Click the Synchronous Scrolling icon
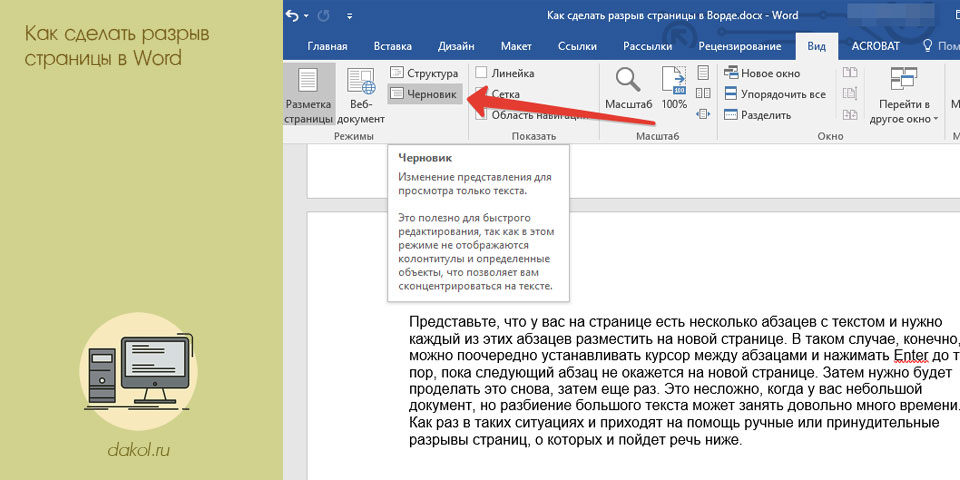960x480 pixels. pos(849,93)
